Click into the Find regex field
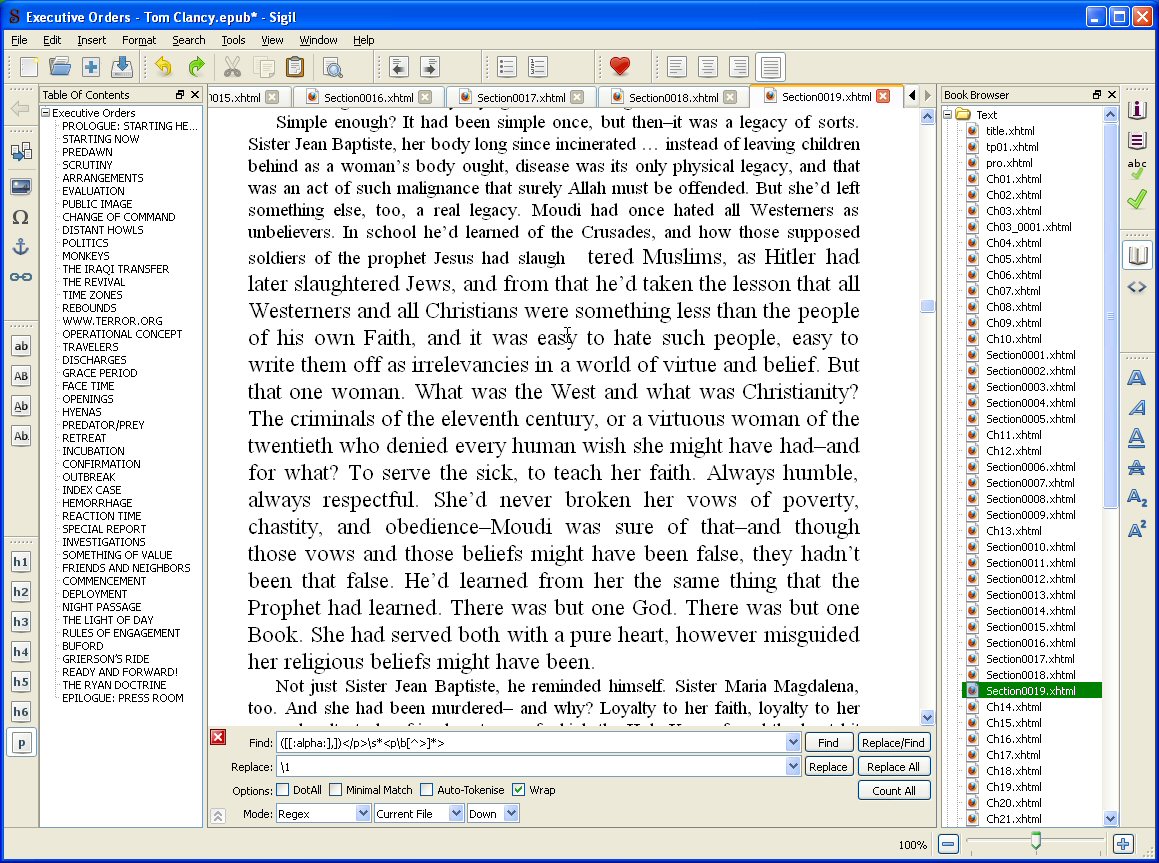Viewport: 1159px width, 863px height. (531, 743)
